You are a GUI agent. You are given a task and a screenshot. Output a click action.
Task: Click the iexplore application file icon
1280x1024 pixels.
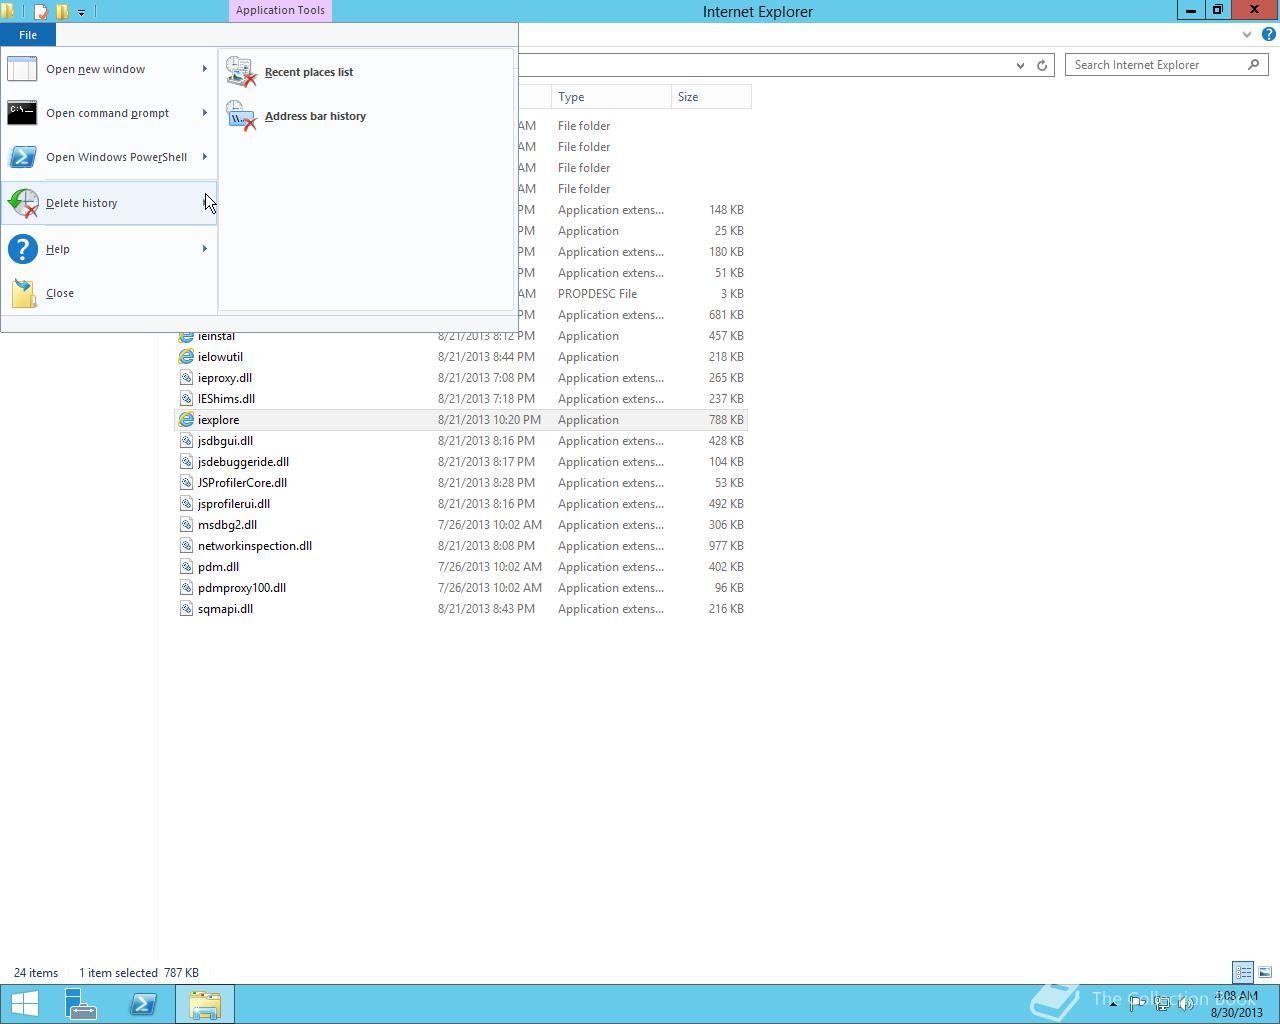[x=186, y=420]
